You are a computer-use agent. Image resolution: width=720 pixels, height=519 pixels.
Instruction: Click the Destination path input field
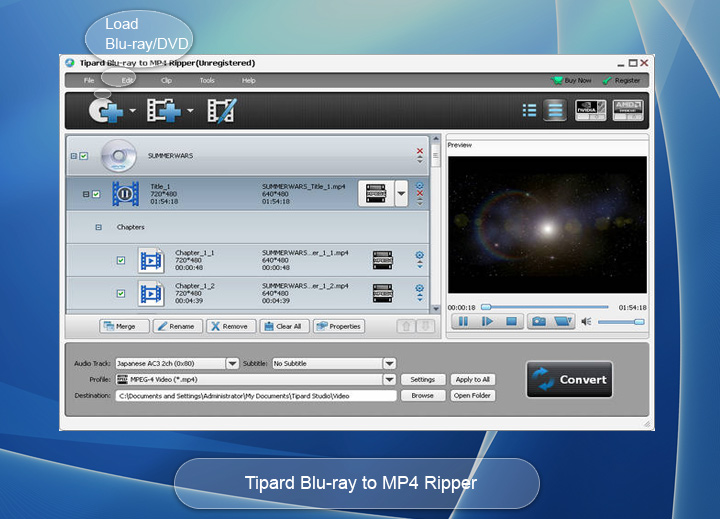(256, 395)
